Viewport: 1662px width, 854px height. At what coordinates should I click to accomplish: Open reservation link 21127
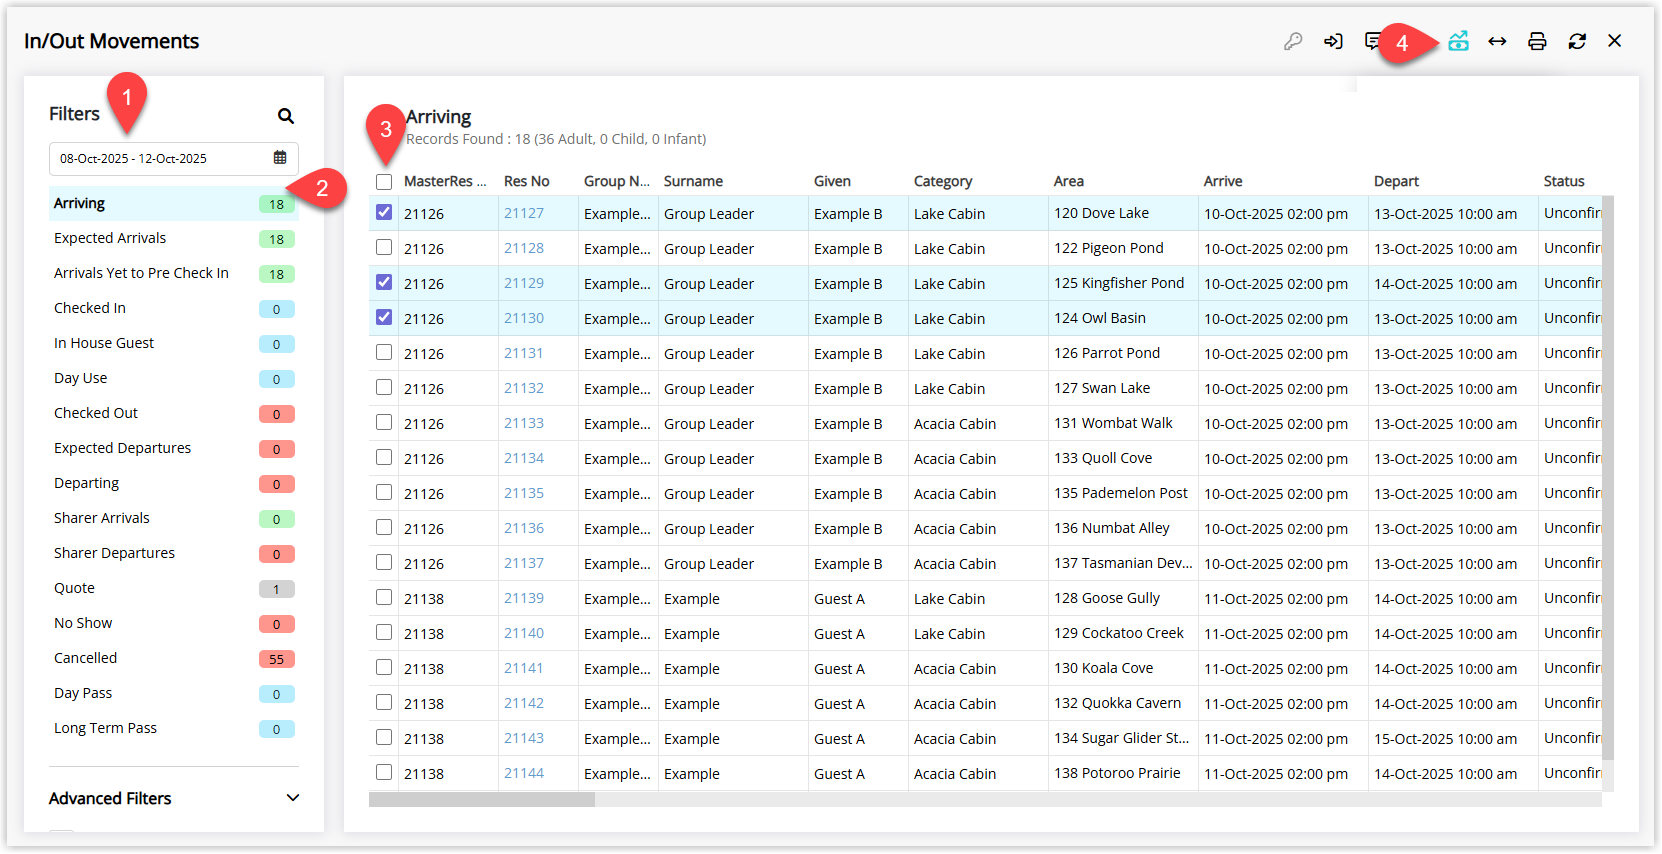point(524,213)
